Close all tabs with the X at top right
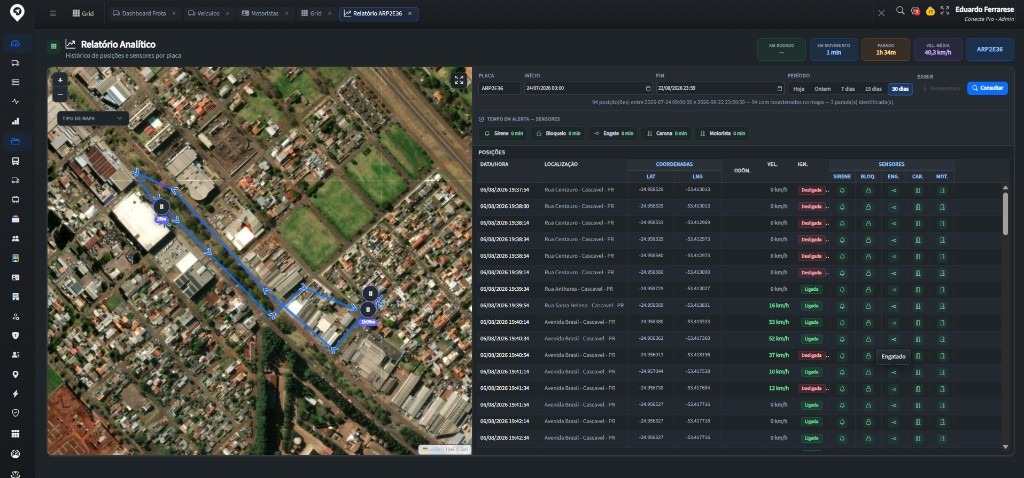1024x478 pixels. 881,13
